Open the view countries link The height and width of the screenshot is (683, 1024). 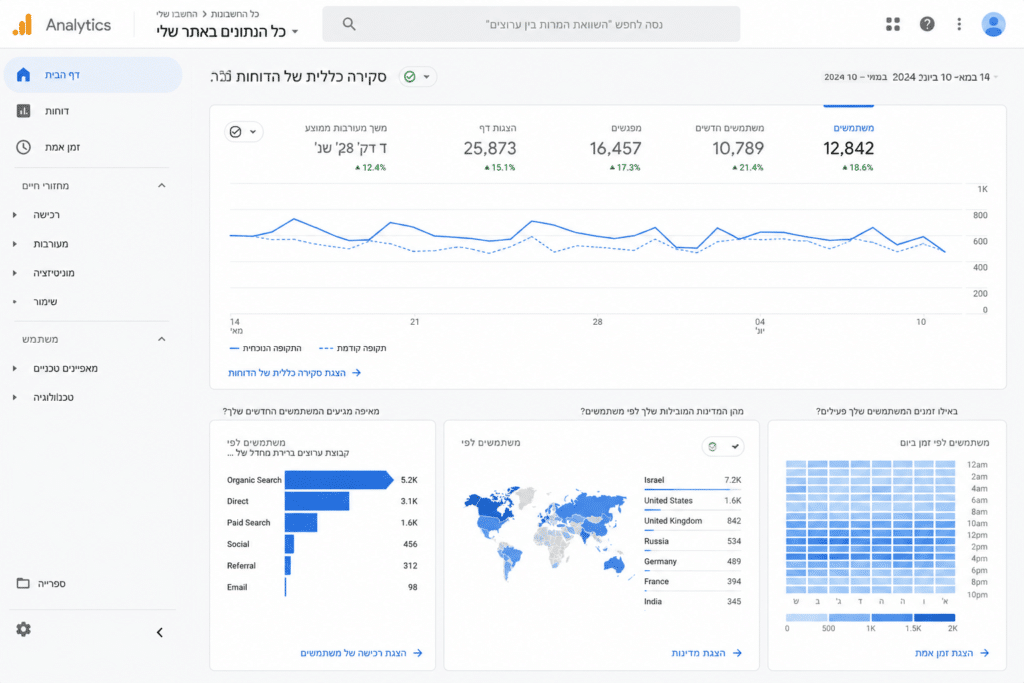pyautogui.click(x=706, y=653)
